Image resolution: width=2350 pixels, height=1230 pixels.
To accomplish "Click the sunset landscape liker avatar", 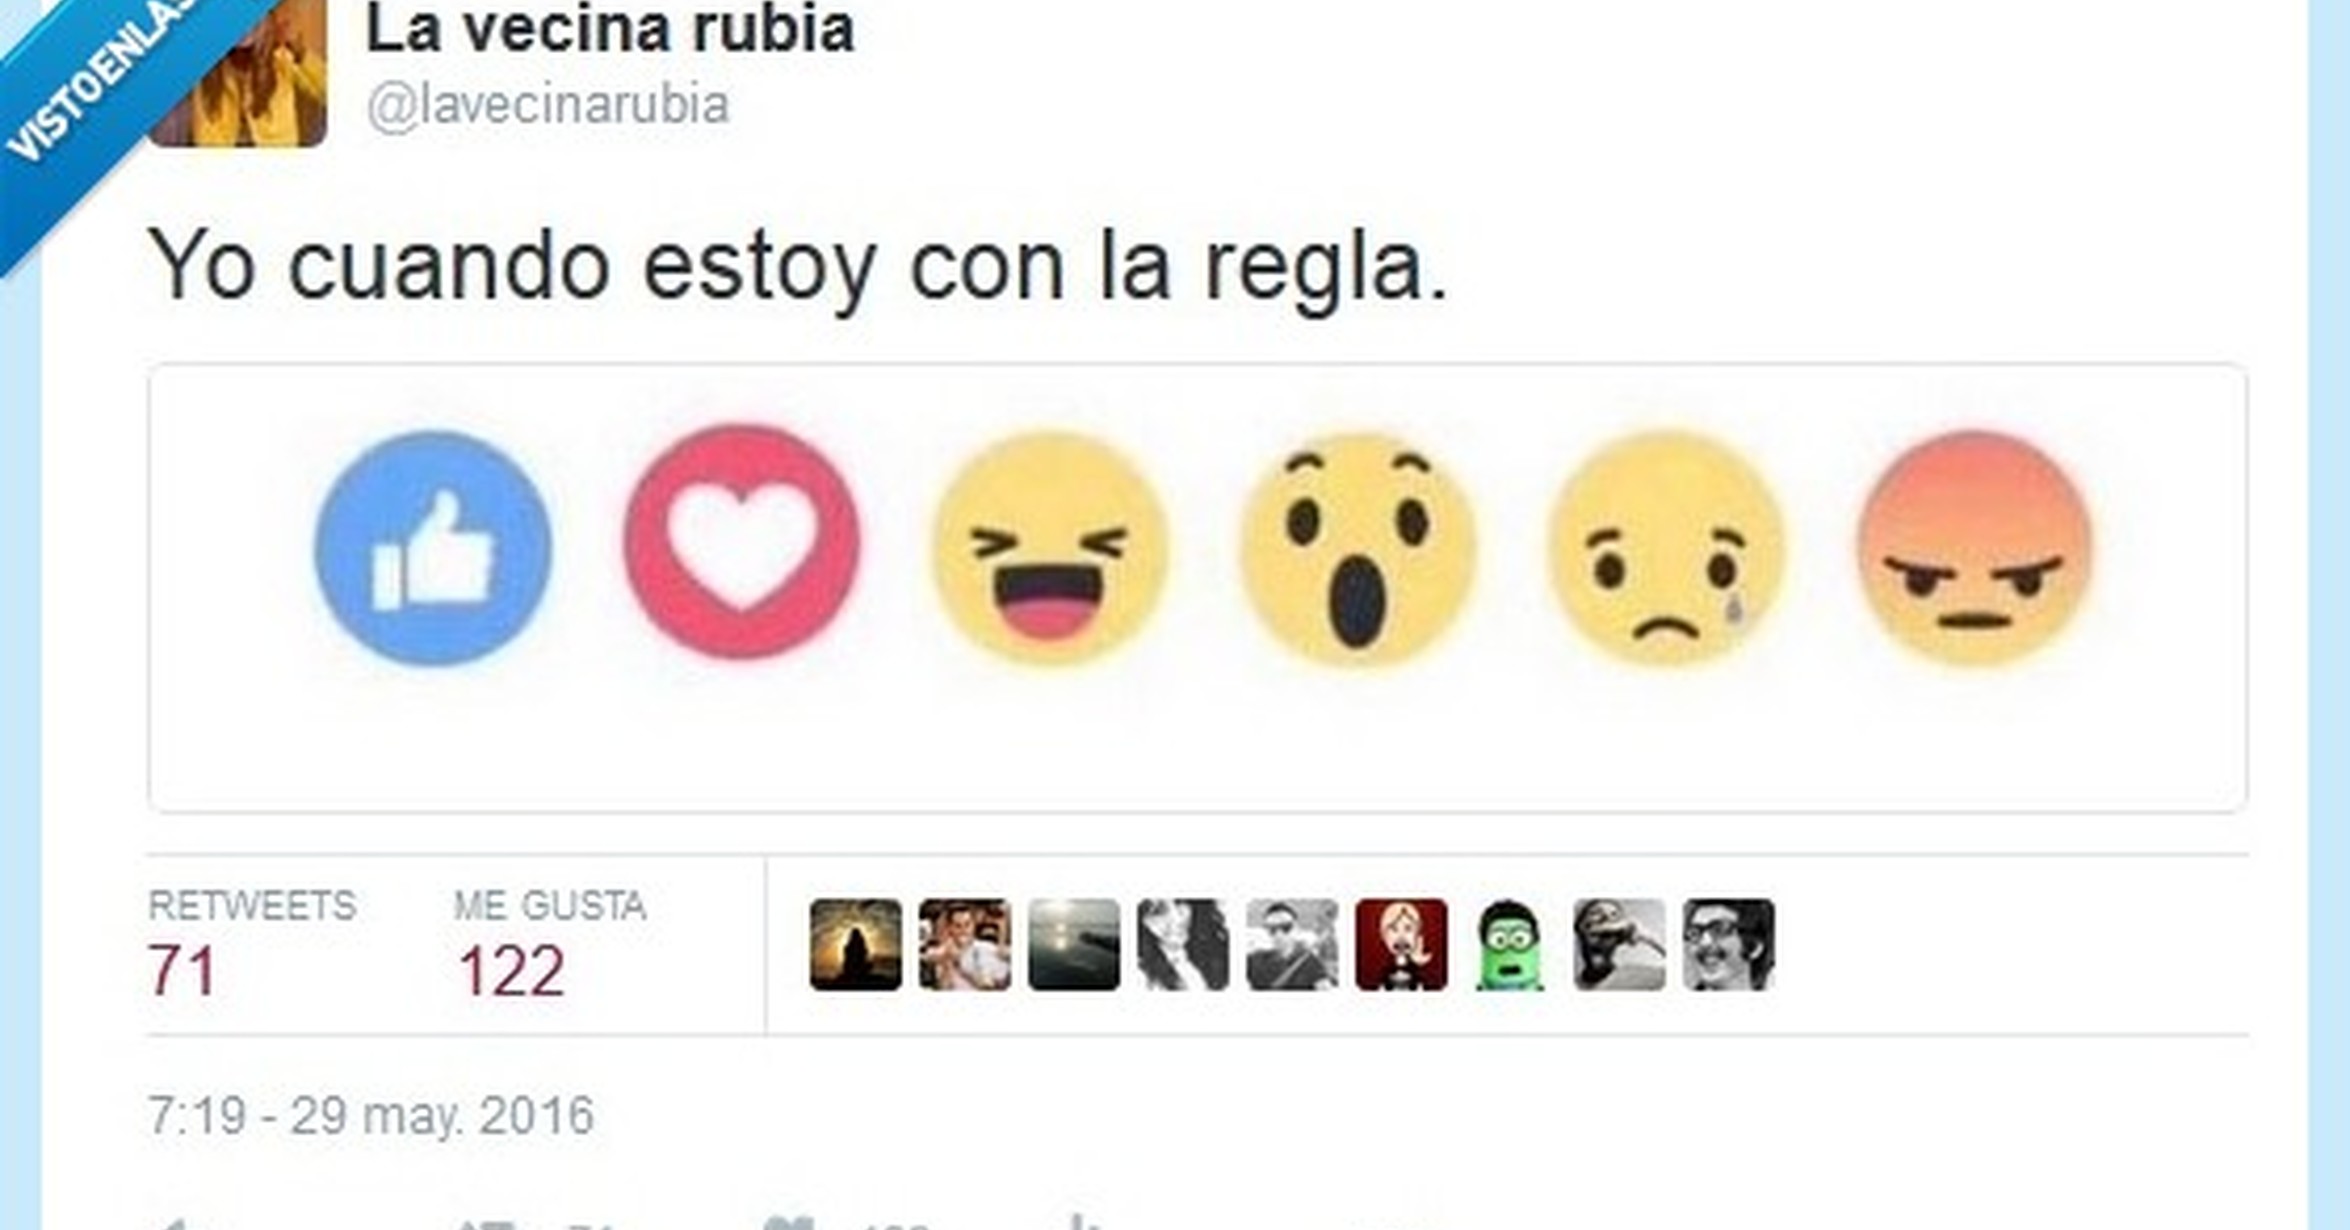I will (x=1073, y=945).
